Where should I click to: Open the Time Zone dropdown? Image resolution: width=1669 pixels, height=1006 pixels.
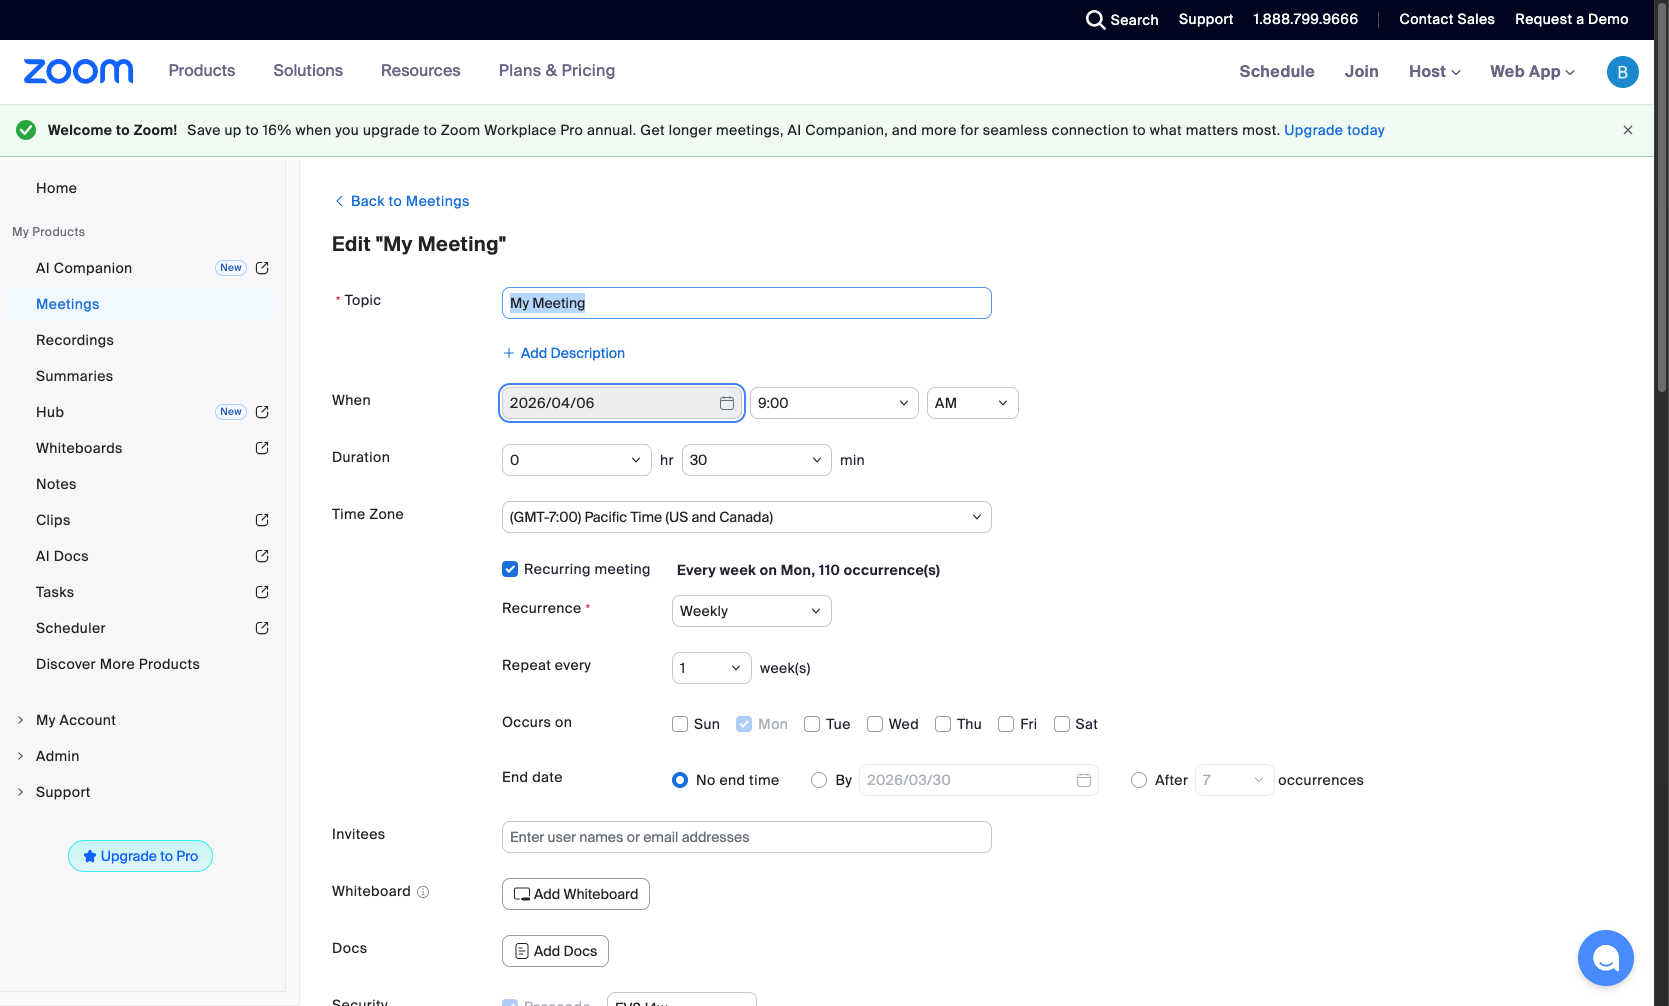pos(747,517)
